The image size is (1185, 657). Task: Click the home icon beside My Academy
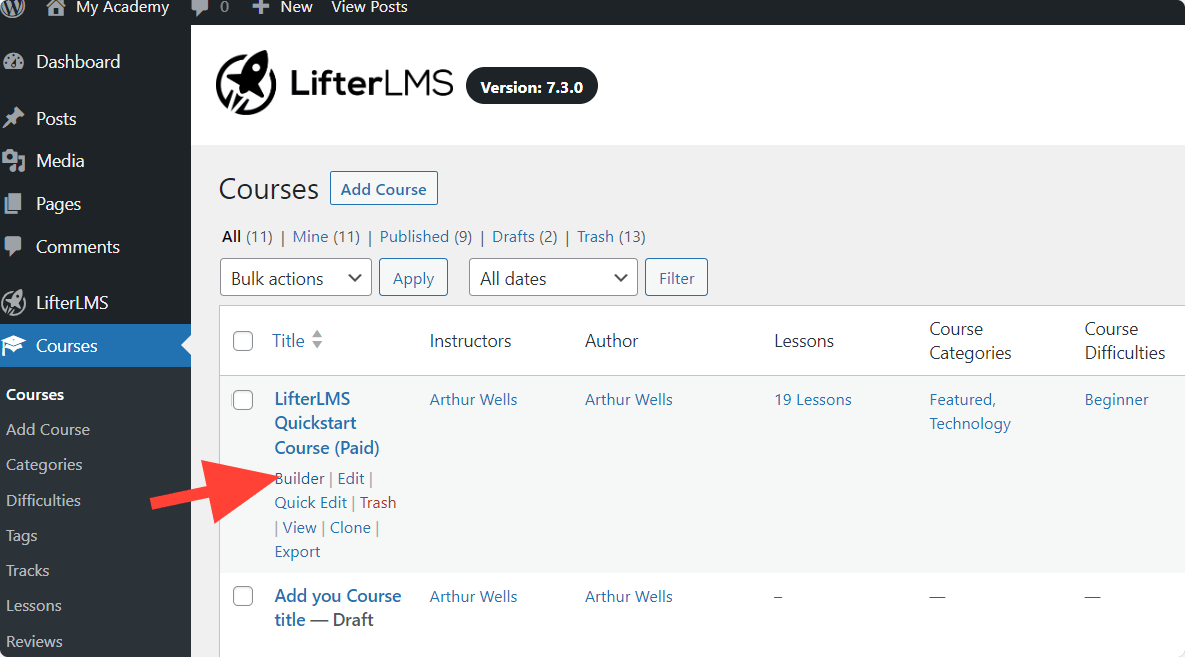pyautogui.click(x=55, y=8)
